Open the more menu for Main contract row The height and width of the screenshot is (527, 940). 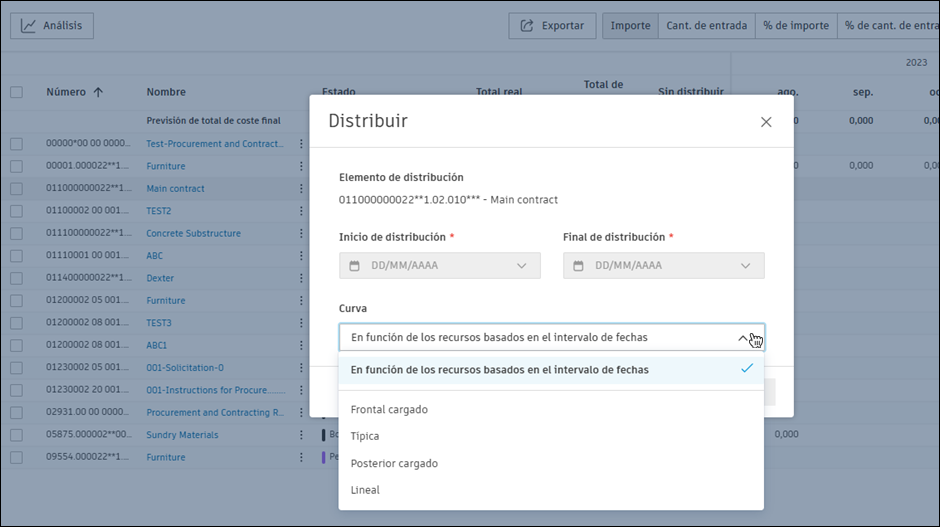301,188
